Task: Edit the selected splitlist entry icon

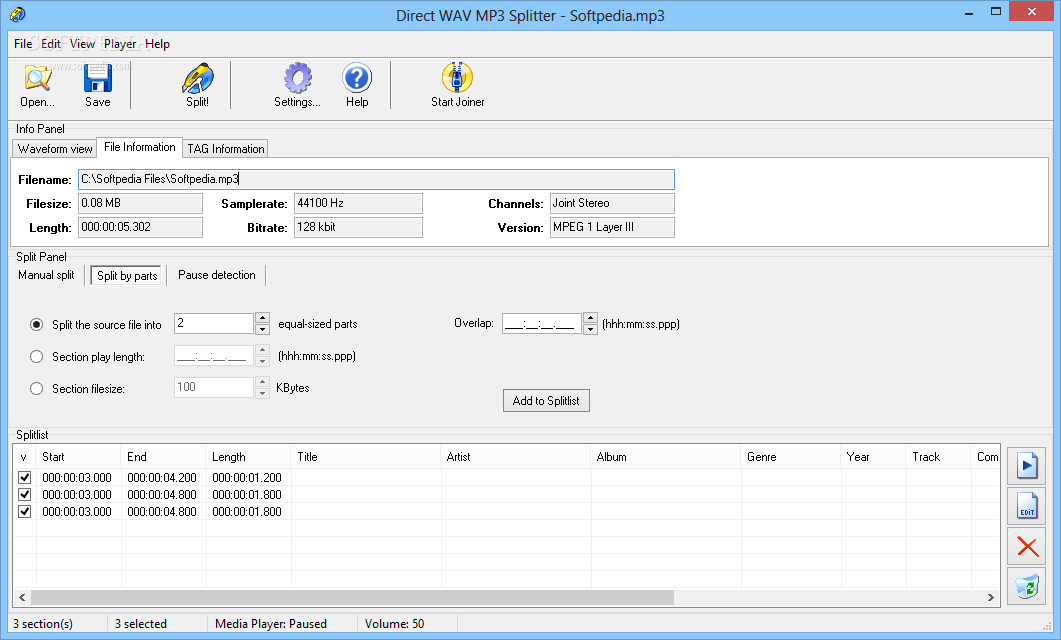Action: click(x=1026, y=506)
